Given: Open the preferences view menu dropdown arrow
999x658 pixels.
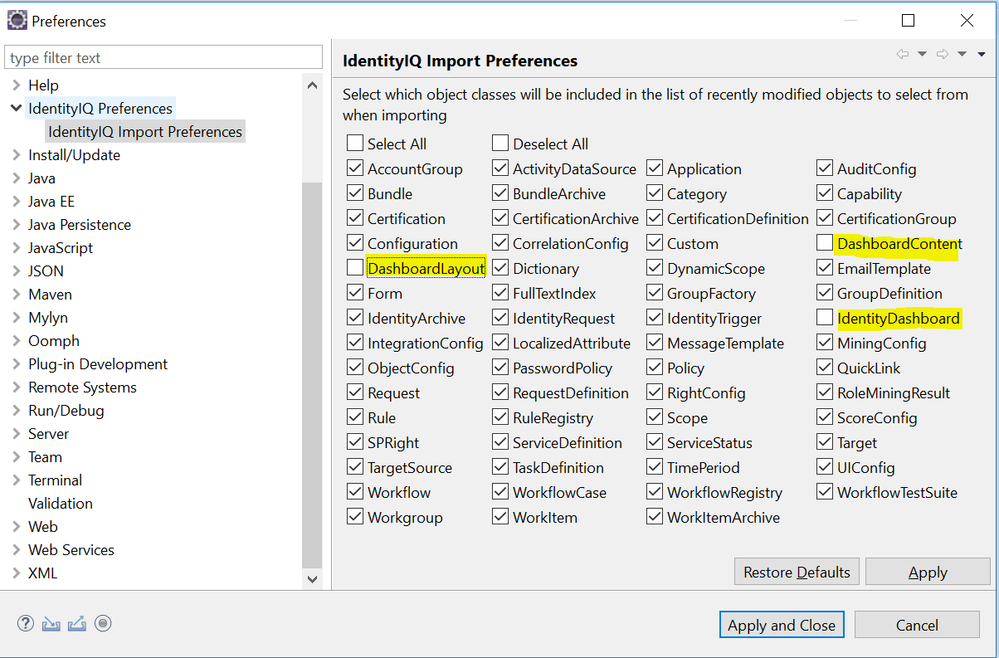Looking at the screenshot, I should tap(981, 54).
